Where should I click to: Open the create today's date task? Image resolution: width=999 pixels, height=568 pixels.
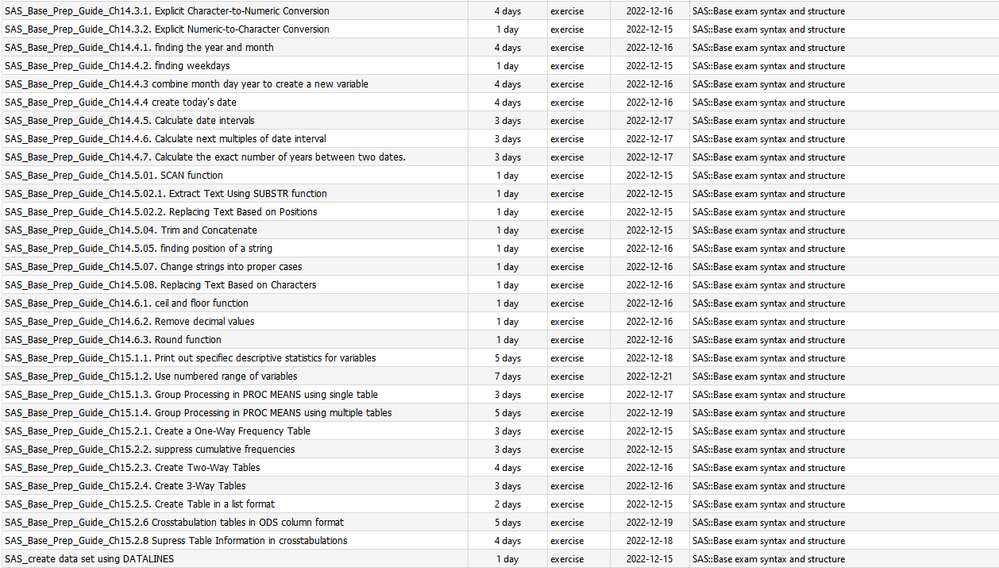120,102
